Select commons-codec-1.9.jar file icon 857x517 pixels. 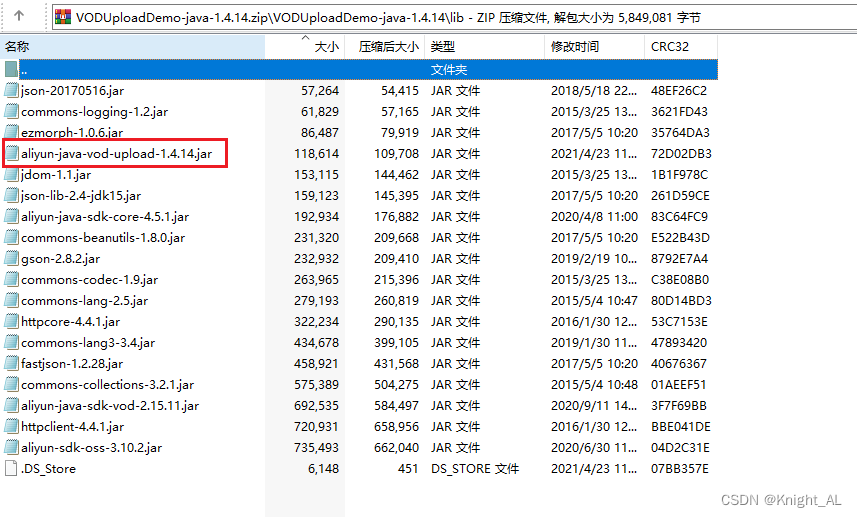[x=11, y=279]
